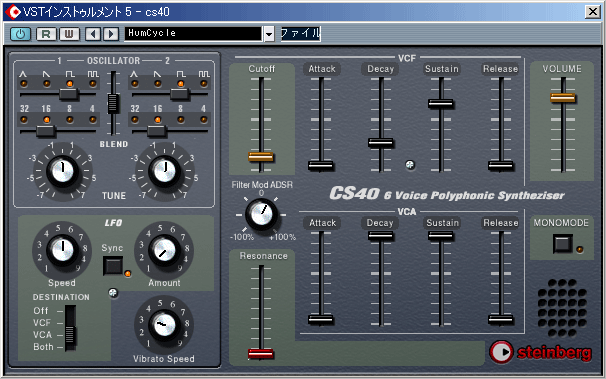The image size is (606, 379).
Task: Set oscillator 1 octave to 8
Action: coord(70,120)
